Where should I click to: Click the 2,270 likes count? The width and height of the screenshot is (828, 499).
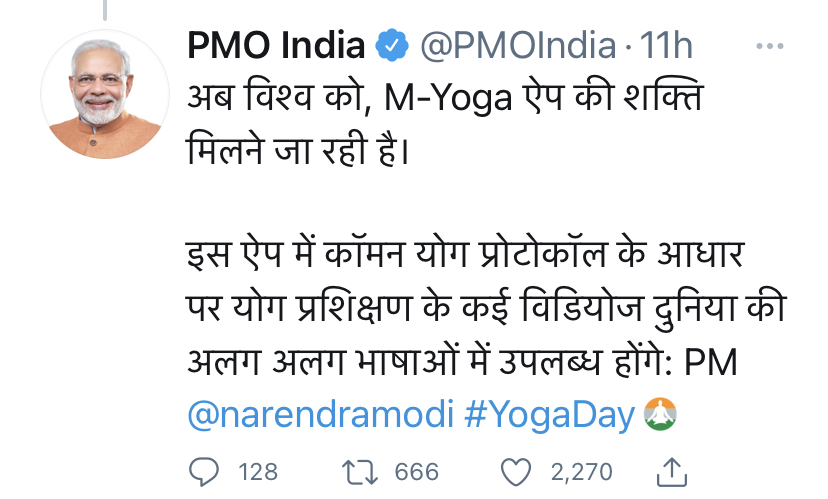tap(581, 471)
